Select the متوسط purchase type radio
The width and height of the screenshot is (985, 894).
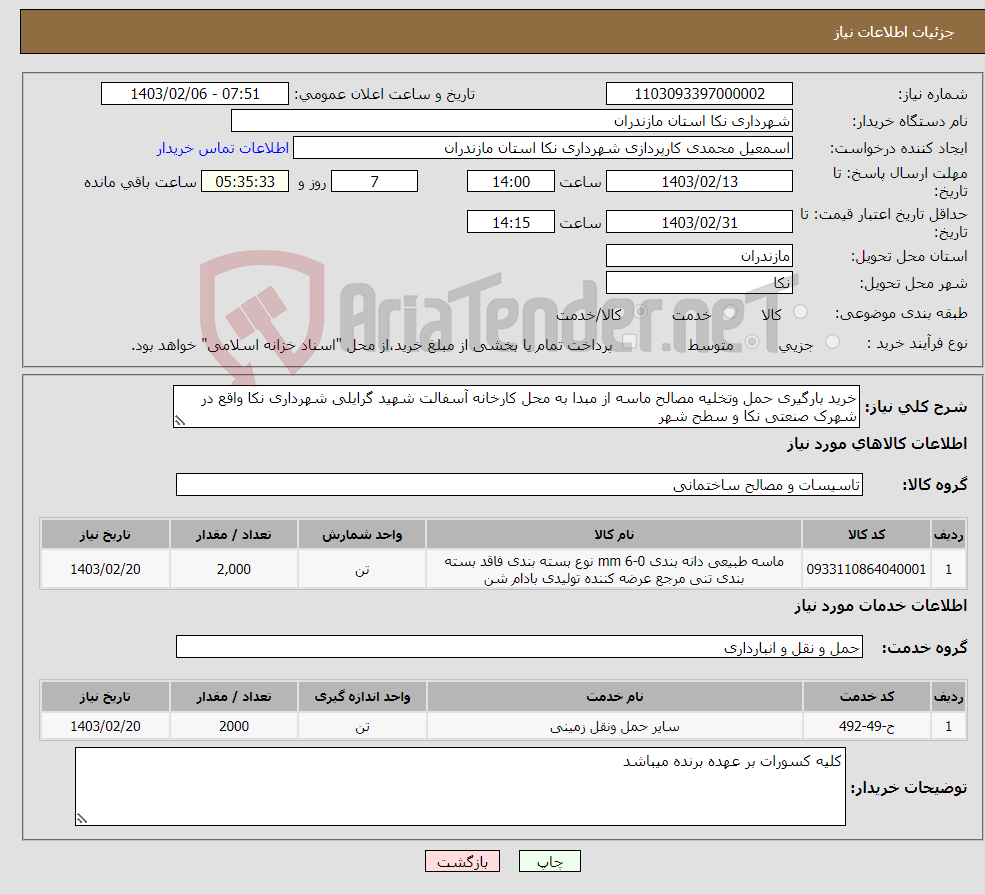pos(752,342)
